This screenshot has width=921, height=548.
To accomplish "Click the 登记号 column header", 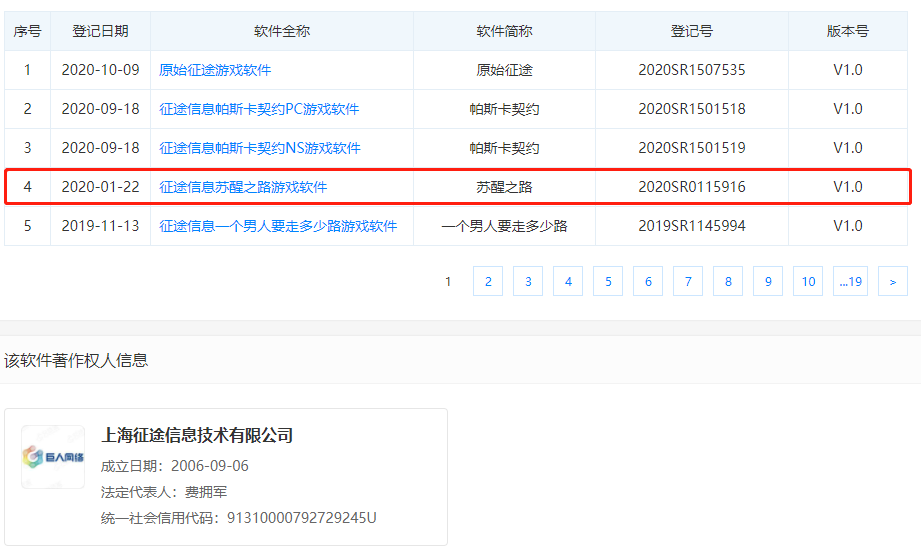I will pos(692,31).
